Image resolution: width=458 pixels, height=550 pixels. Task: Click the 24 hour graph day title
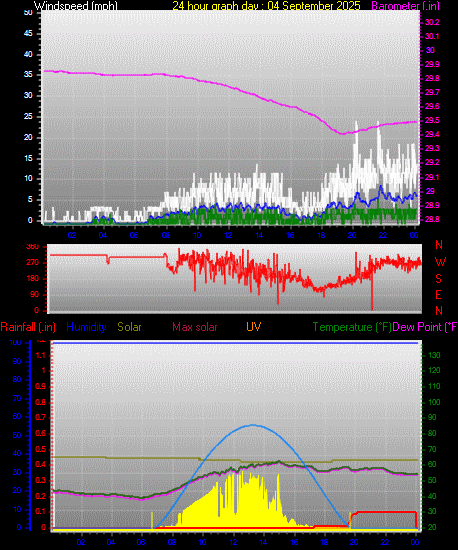[x=266, y=6]
